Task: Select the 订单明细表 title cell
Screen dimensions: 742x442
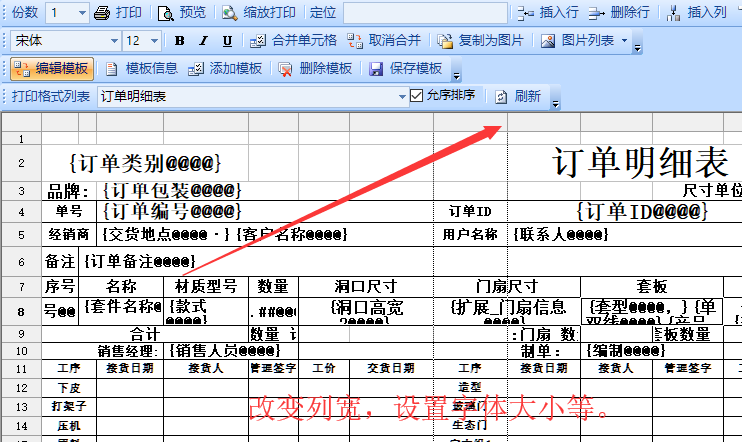Action: point(640,160)
